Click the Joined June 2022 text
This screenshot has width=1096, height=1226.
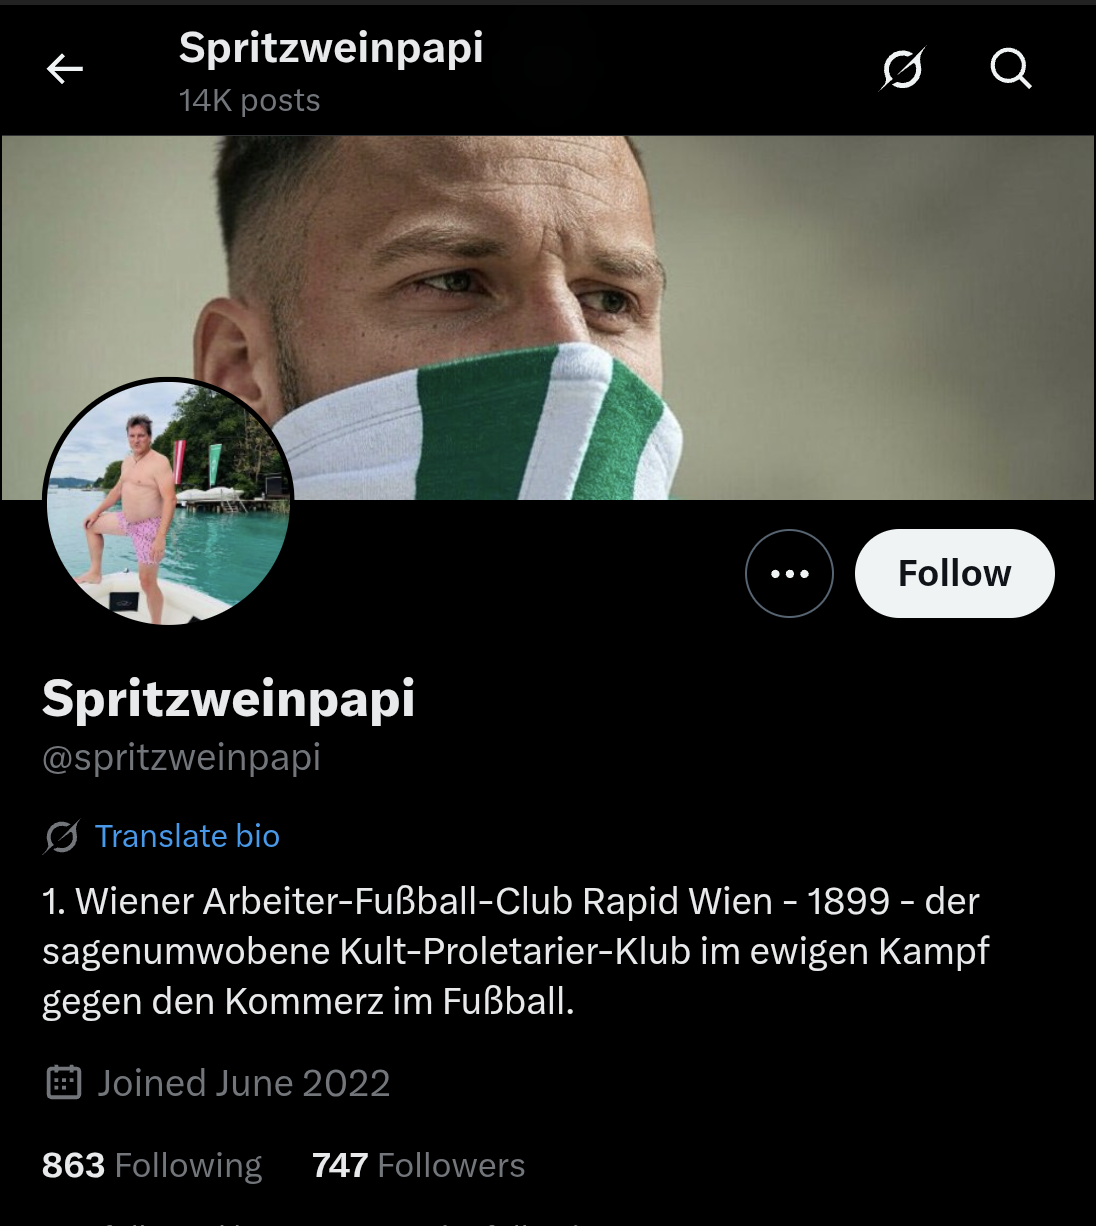[243, 1083]
